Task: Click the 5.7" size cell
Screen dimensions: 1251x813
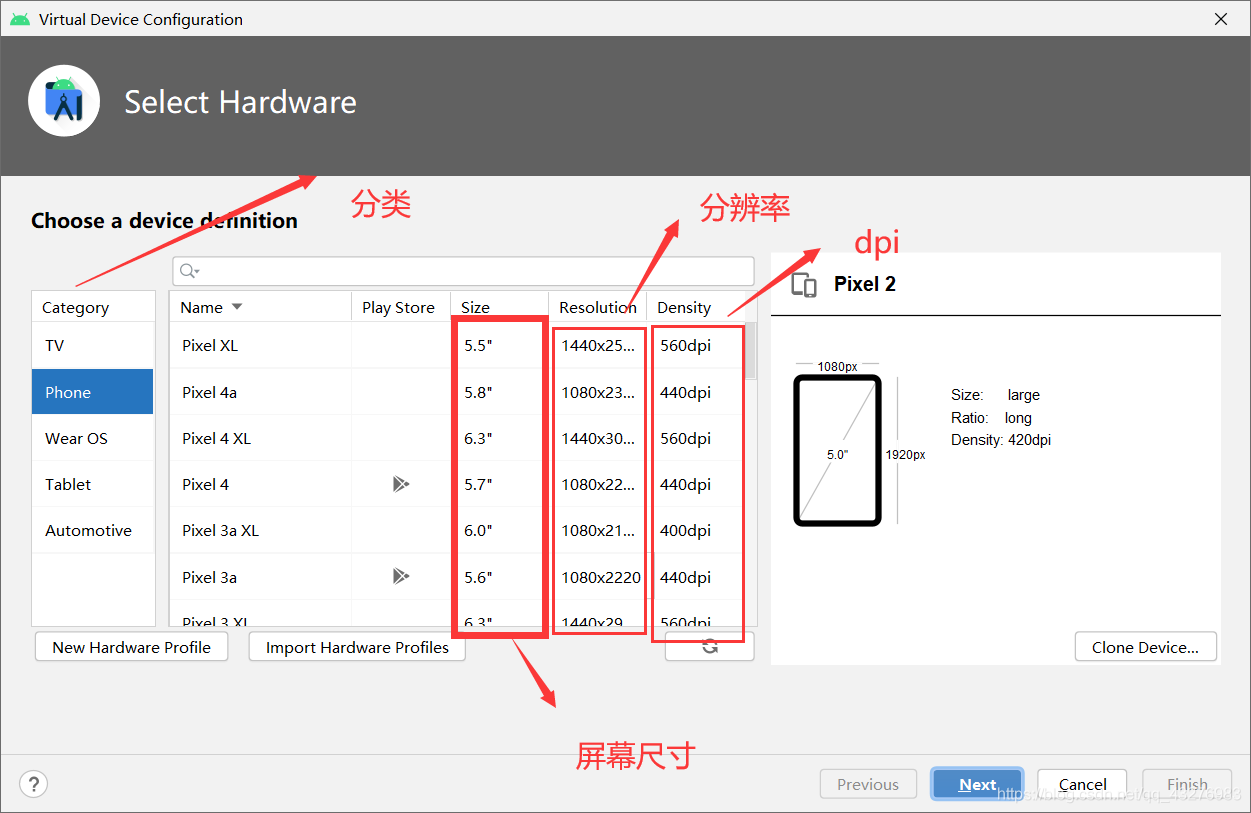Action: pyautogui.click(x=478, y=484)
